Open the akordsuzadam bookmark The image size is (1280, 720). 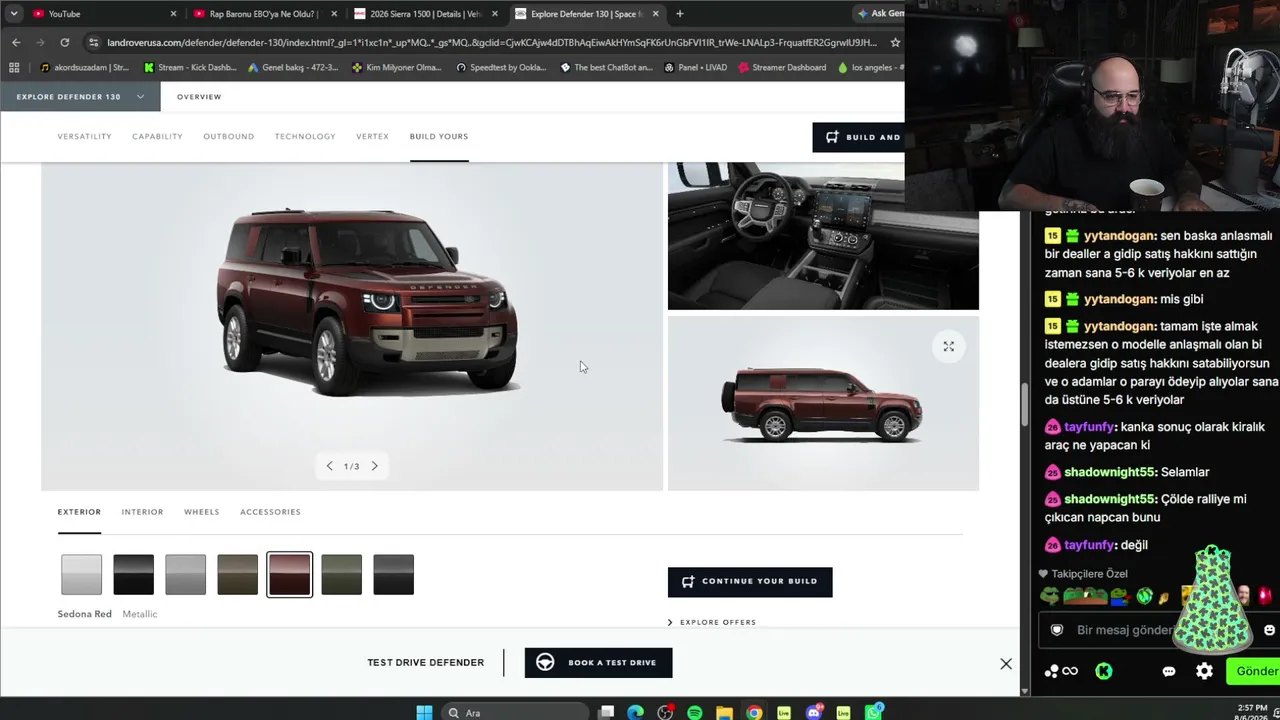click(85, 68)
